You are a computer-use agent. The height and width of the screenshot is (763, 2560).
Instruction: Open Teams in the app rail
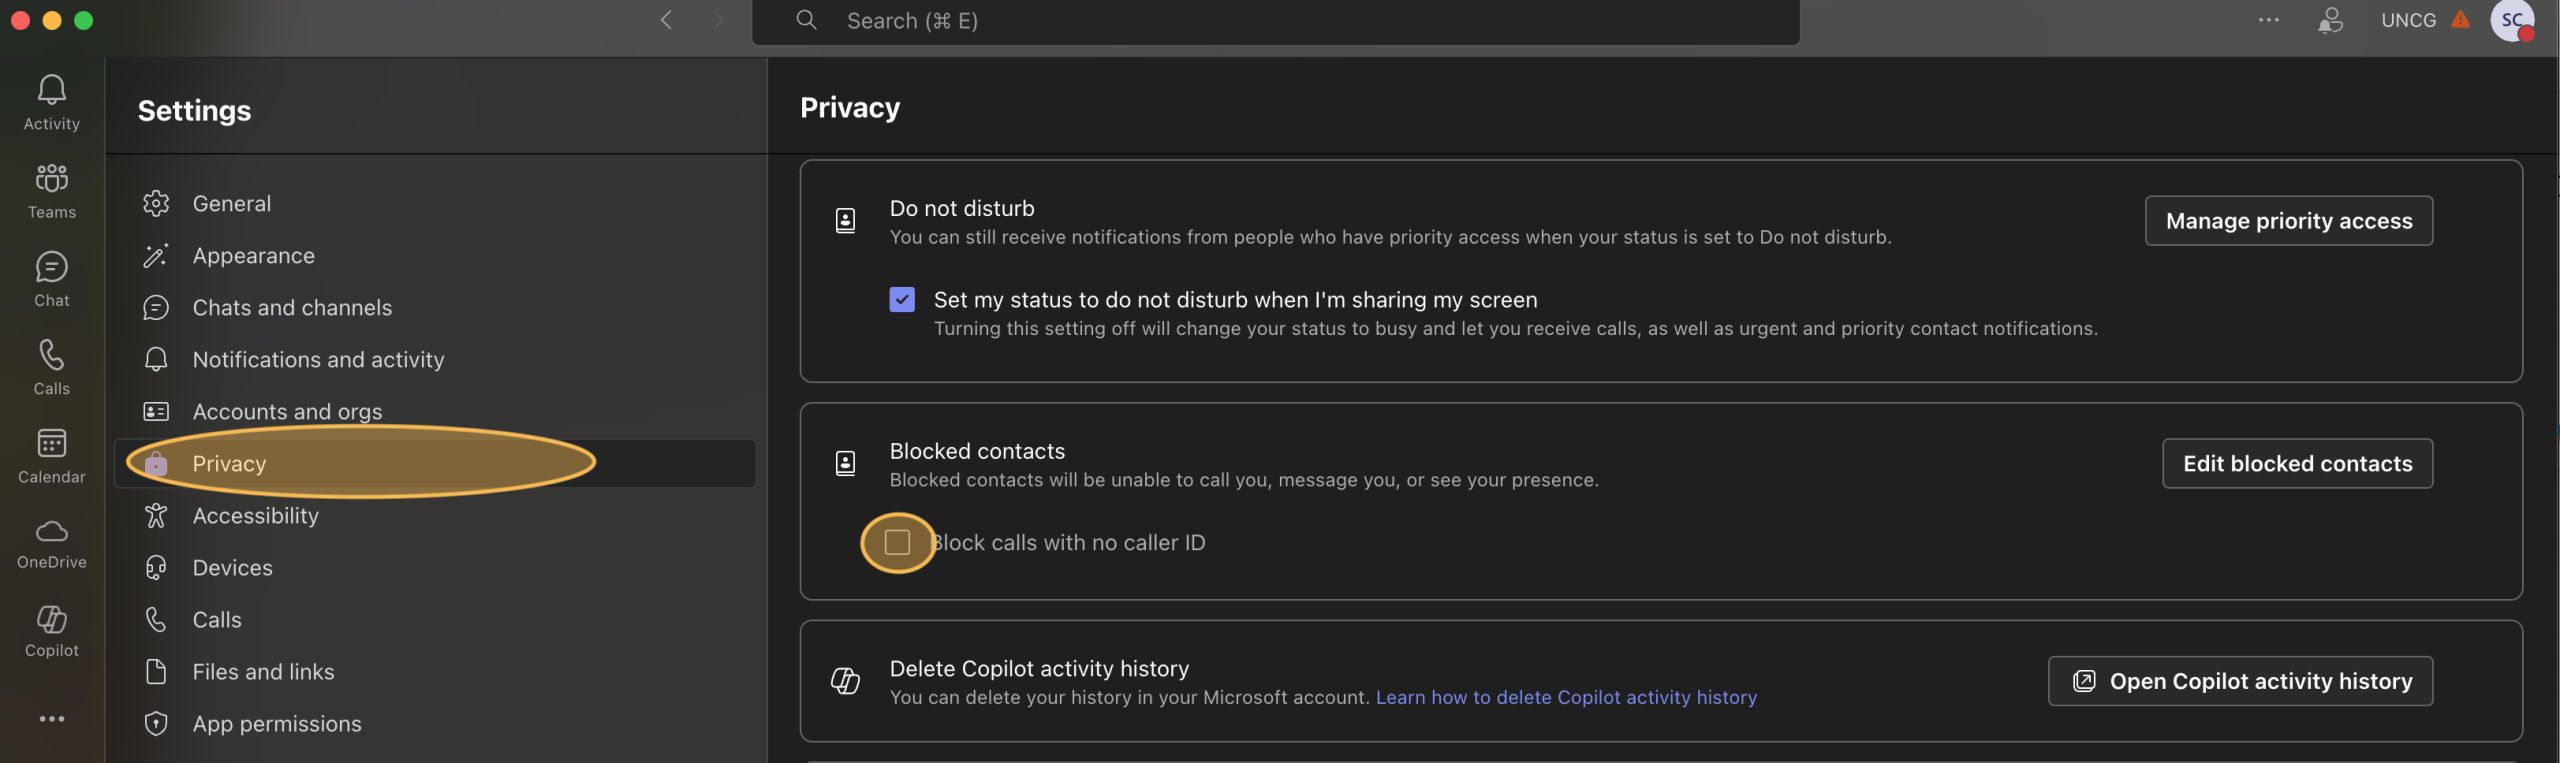(52, 191)
